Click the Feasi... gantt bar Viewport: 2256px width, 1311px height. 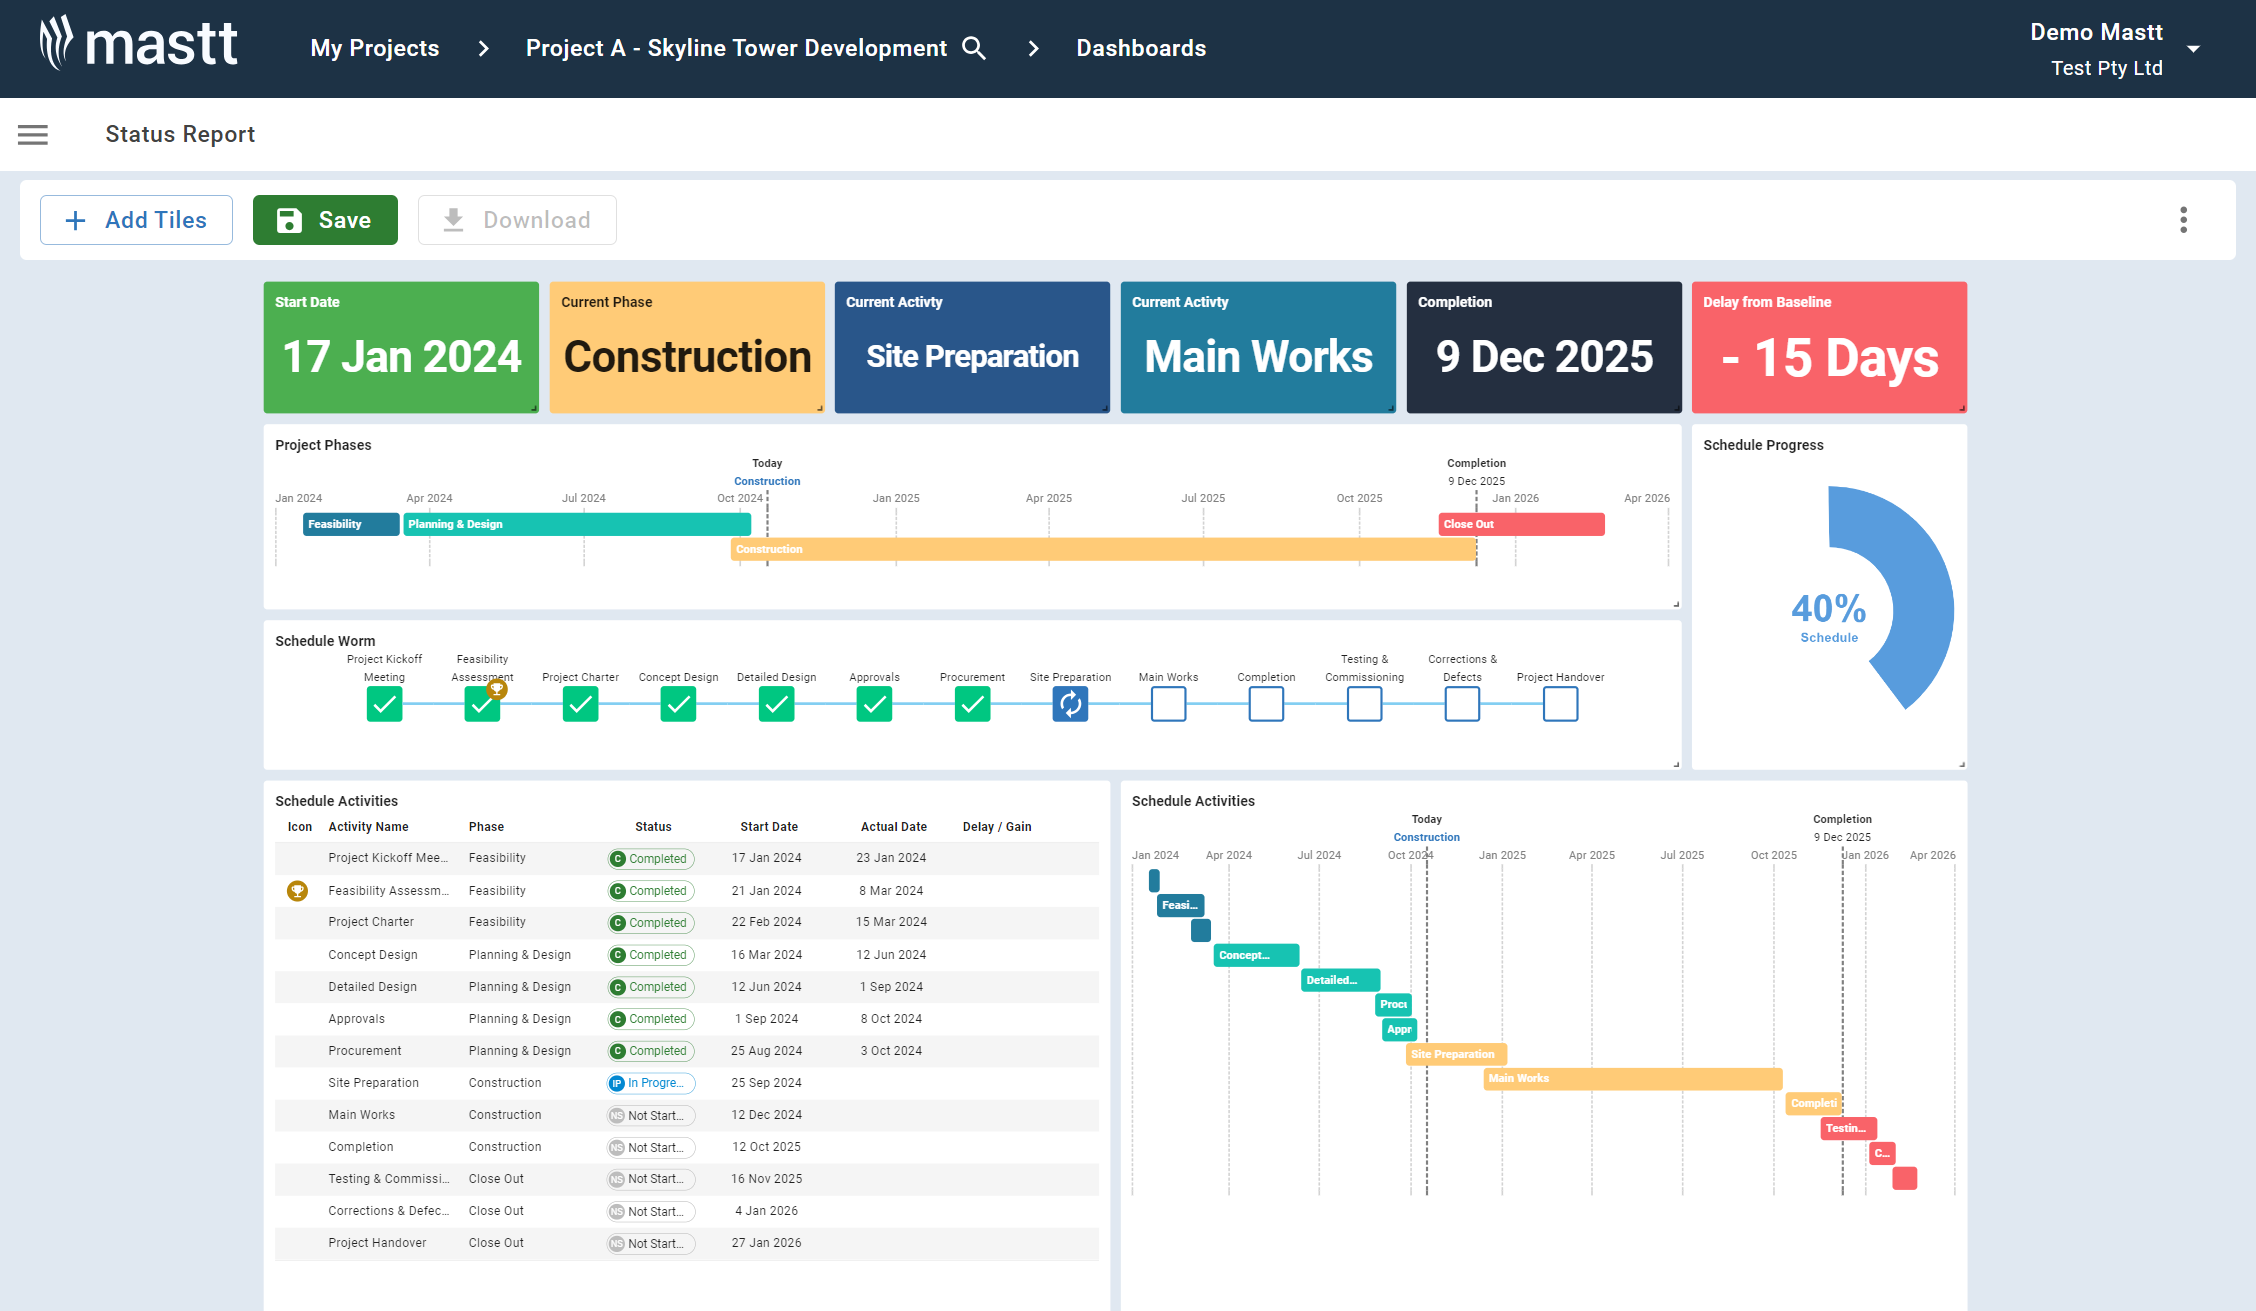tap(1181, 905)
